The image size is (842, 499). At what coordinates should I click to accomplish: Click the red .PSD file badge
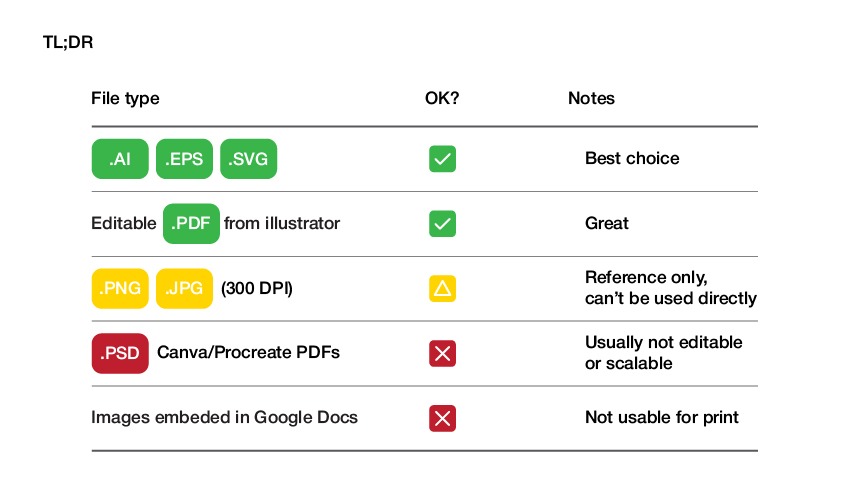coord(120,353)
